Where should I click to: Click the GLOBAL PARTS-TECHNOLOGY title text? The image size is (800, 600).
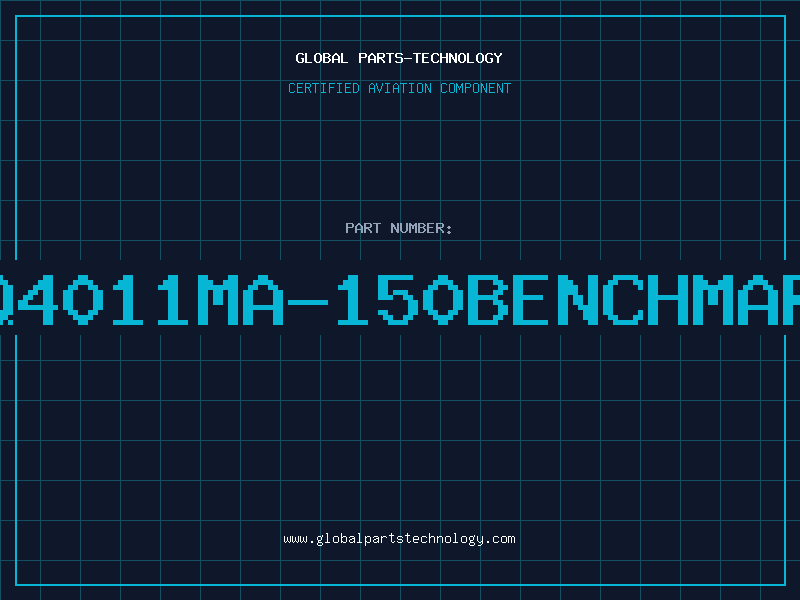pyautogui.click(x=399, y=58)
